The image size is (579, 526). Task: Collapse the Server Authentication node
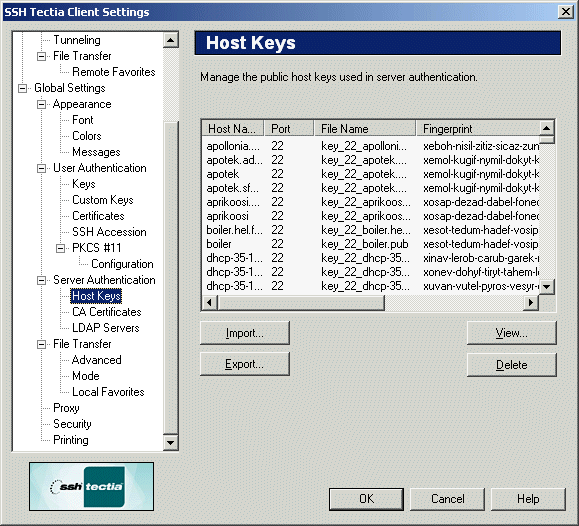pos(42,280)
